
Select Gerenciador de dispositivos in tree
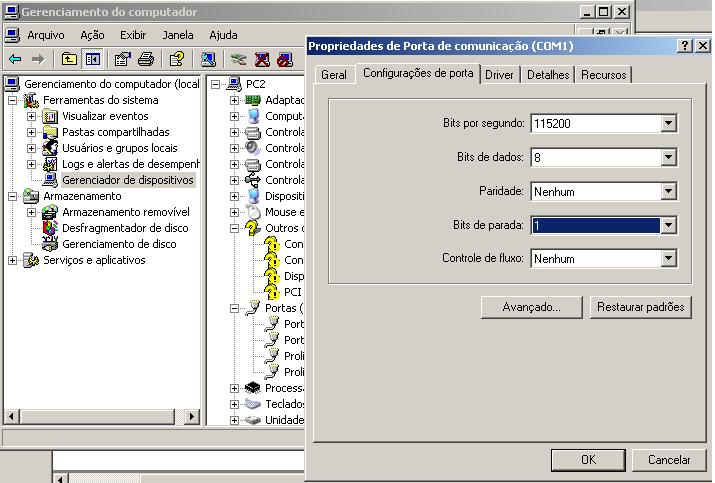(x=128, y=180)
